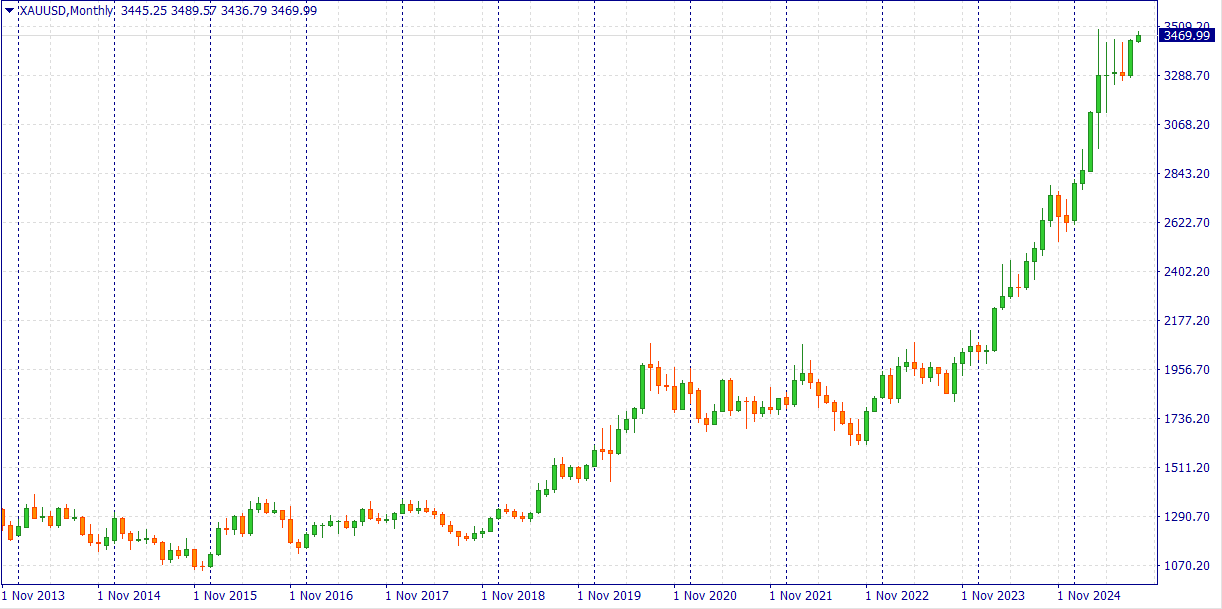
Task: Click the 1 Nov 2014 date label
Action: [129, 596]
